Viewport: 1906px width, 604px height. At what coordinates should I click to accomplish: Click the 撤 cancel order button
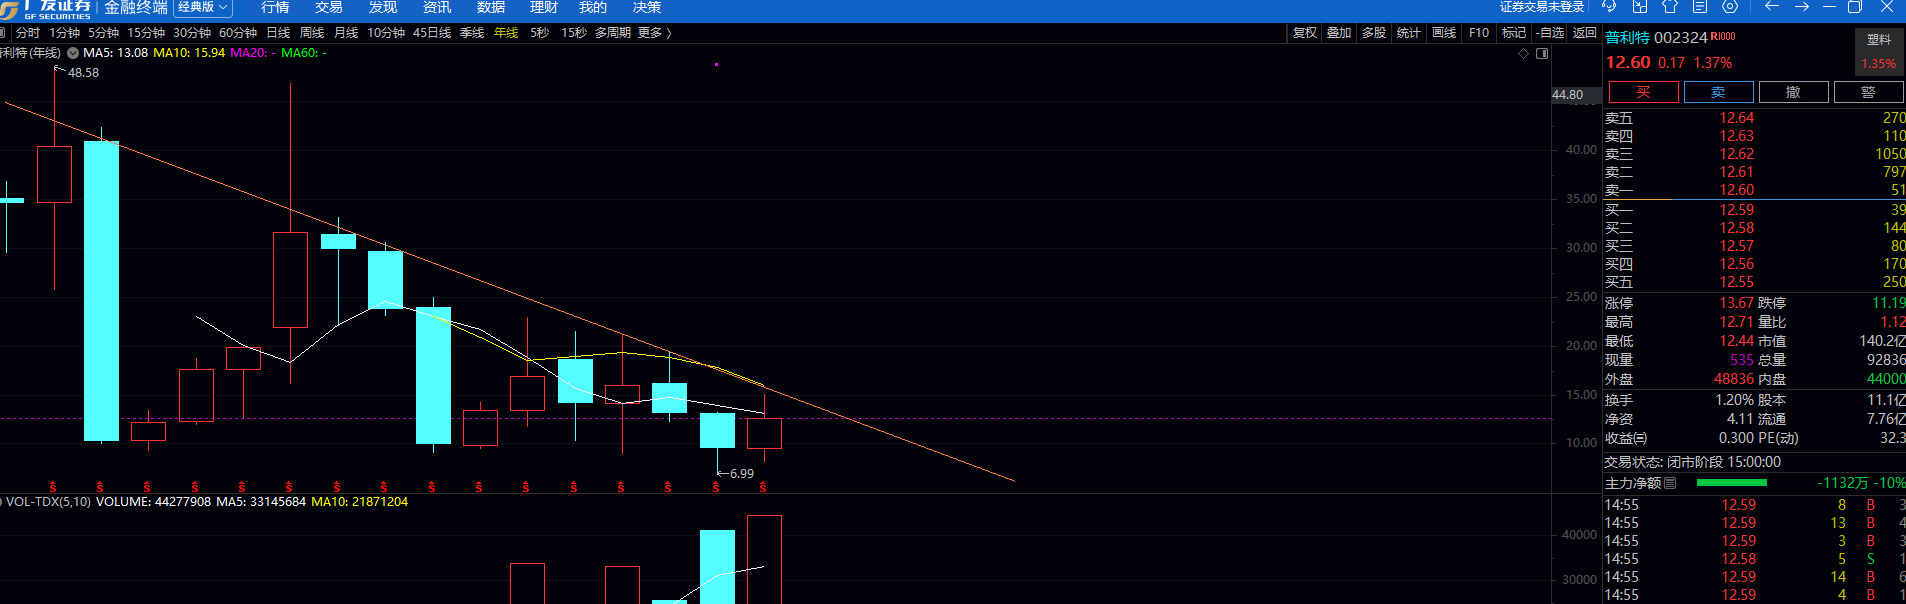(x=1793, y=92)
